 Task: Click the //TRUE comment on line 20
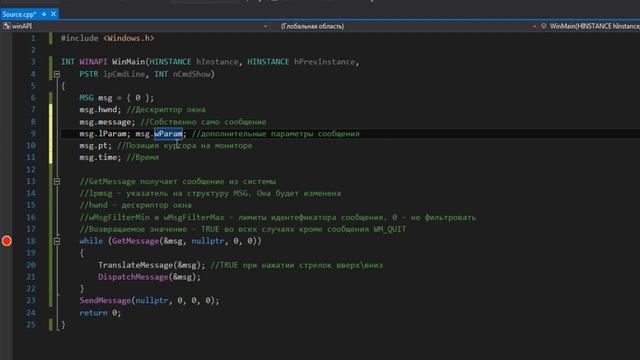(x=297, y=265)
